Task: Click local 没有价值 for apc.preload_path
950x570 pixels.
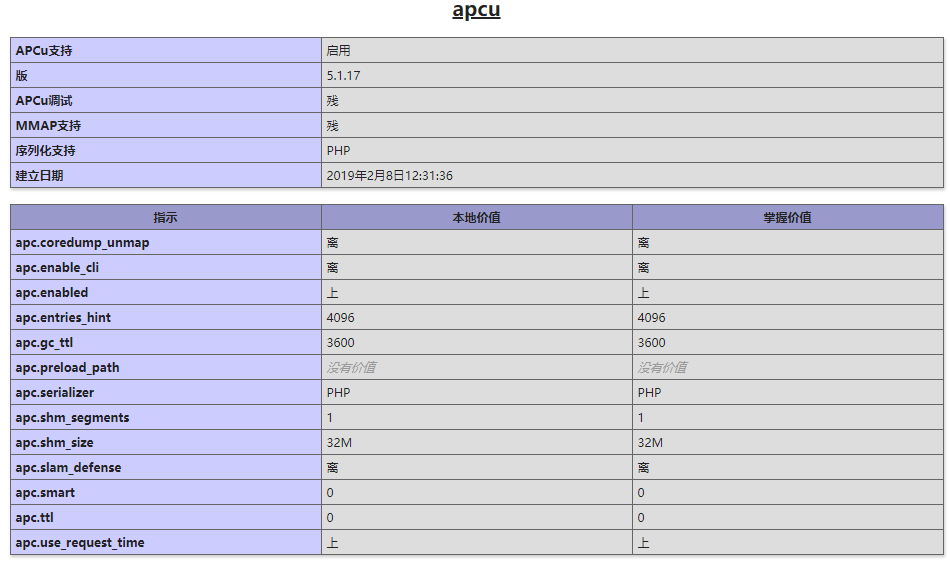Action: (x=351, y=368)
